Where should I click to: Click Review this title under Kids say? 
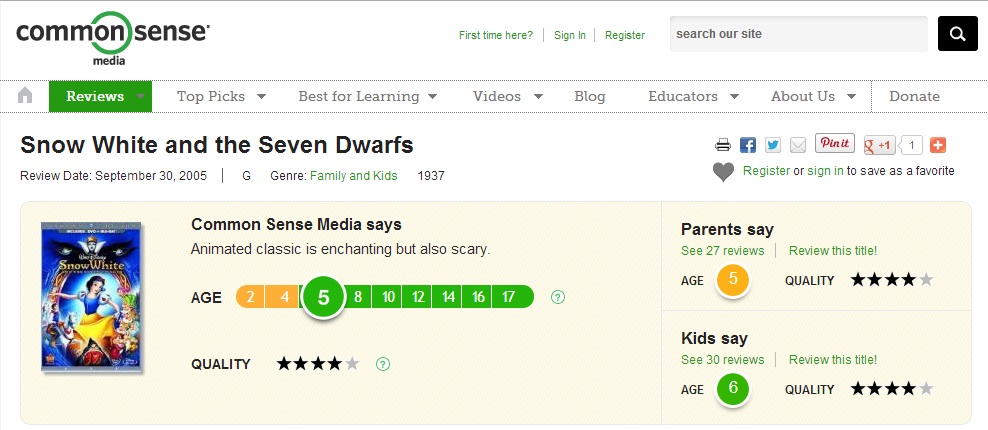click(833, 359)
